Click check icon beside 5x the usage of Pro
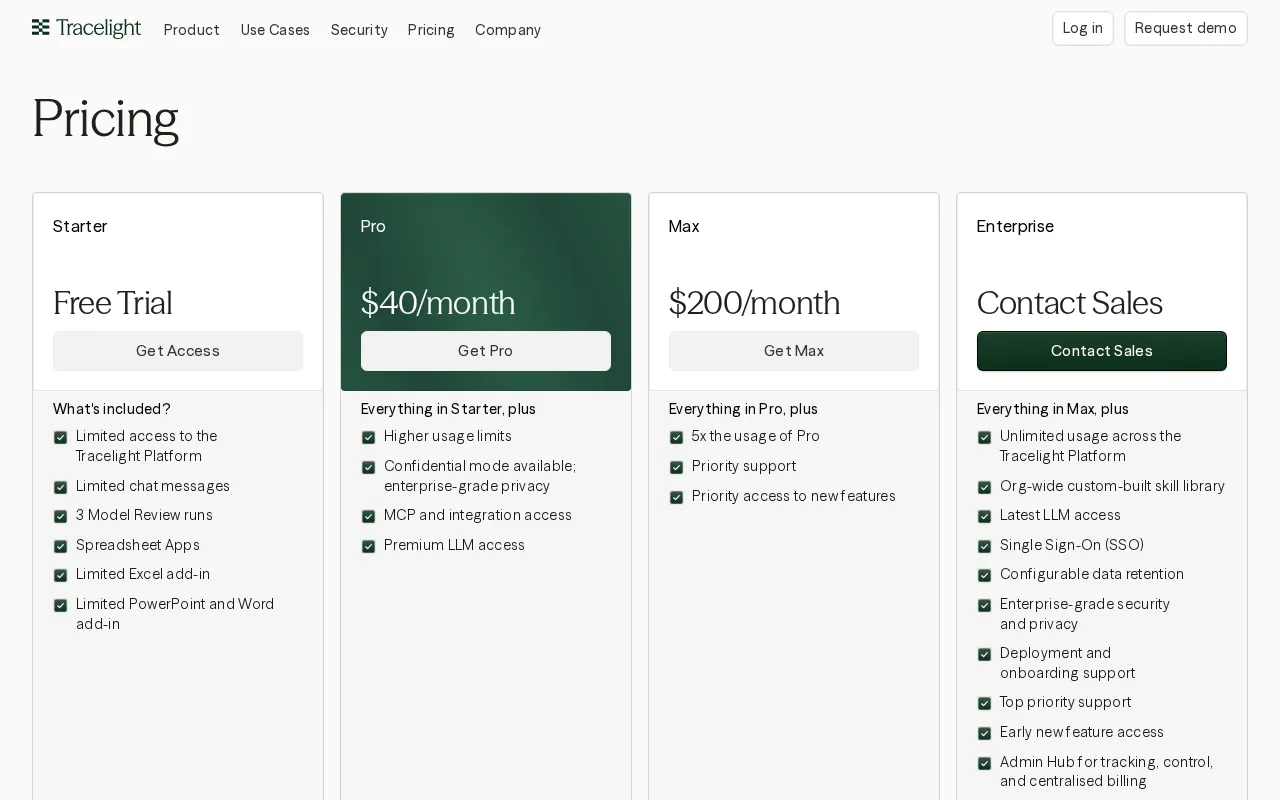 [x=676, y=437]
